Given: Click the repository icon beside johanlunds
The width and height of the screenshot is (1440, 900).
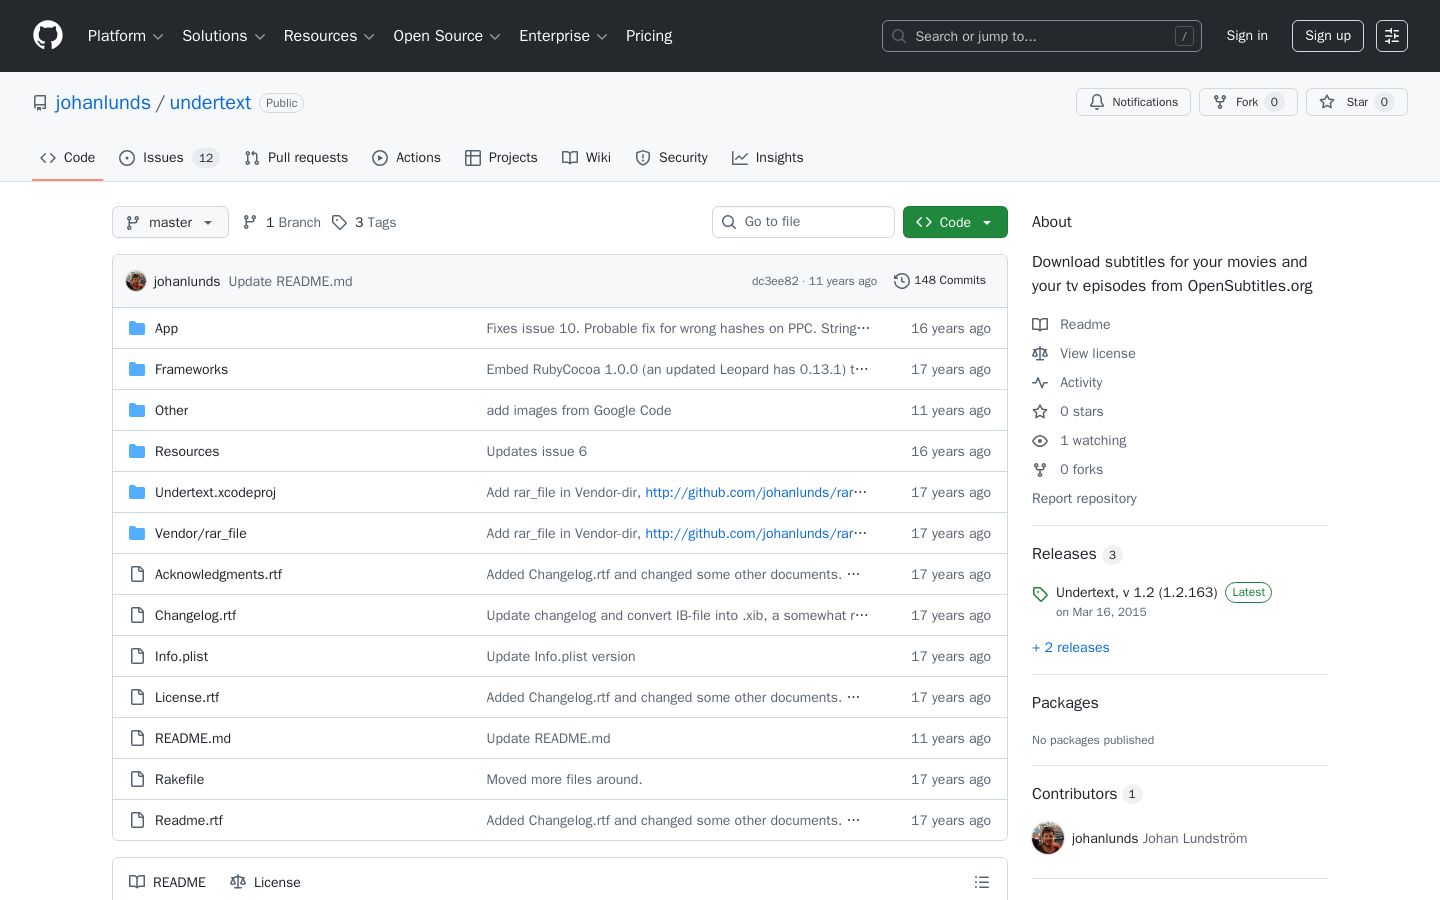Looking at the screenshot, I should (x=40, y=103).
